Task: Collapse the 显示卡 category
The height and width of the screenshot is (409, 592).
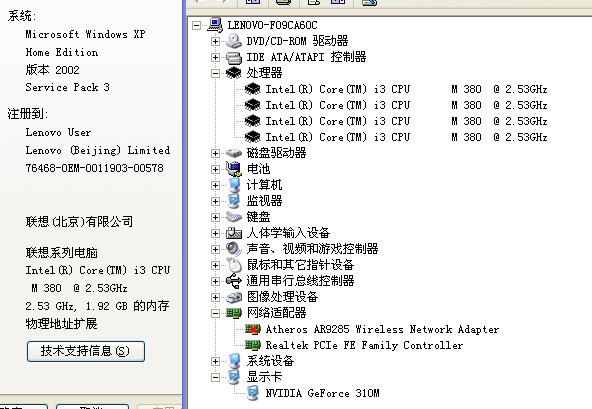Action: 215,377
